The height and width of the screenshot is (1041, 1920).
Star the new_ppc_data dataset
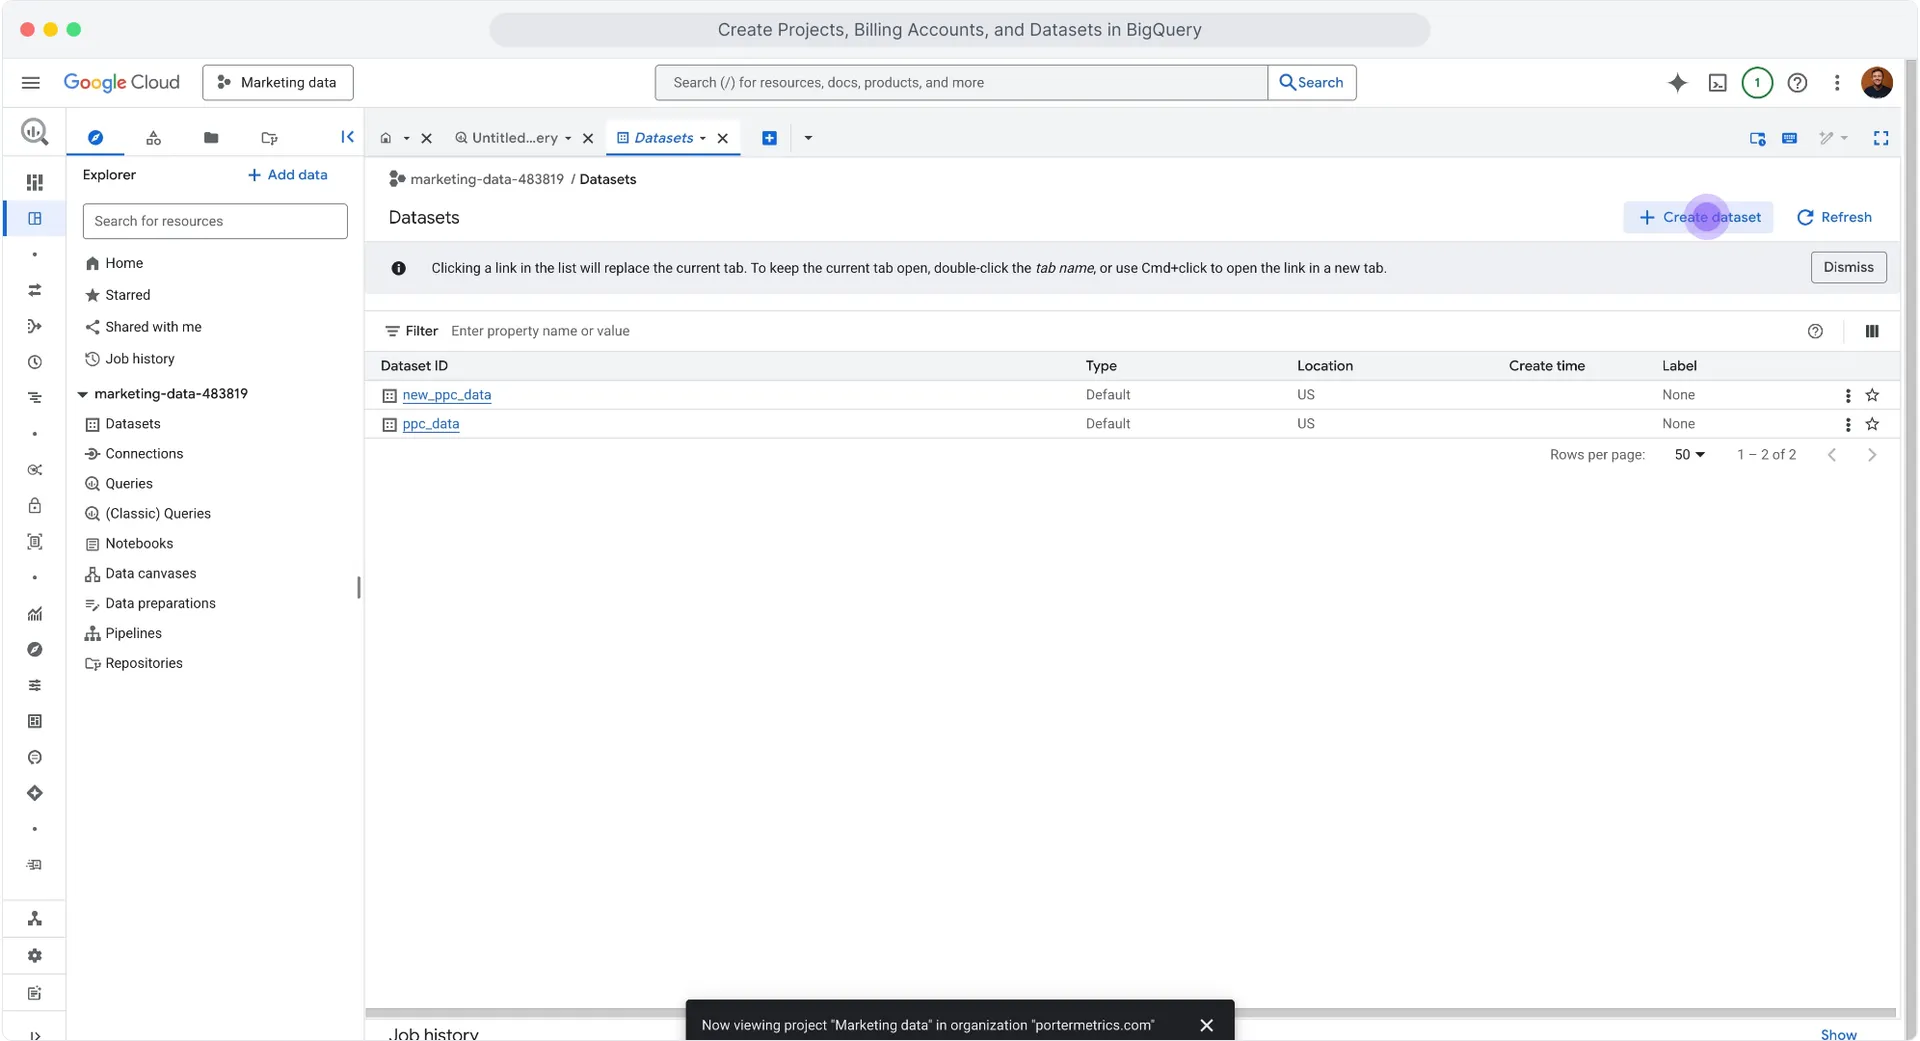(x=1873, y=395)
